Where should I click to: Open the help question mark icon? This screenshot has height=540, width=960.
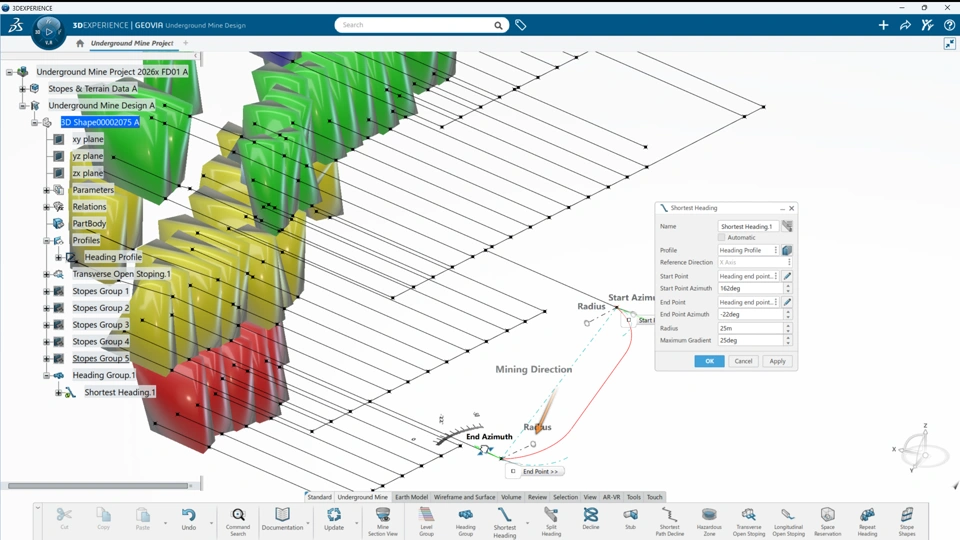[x=949, y=25]
